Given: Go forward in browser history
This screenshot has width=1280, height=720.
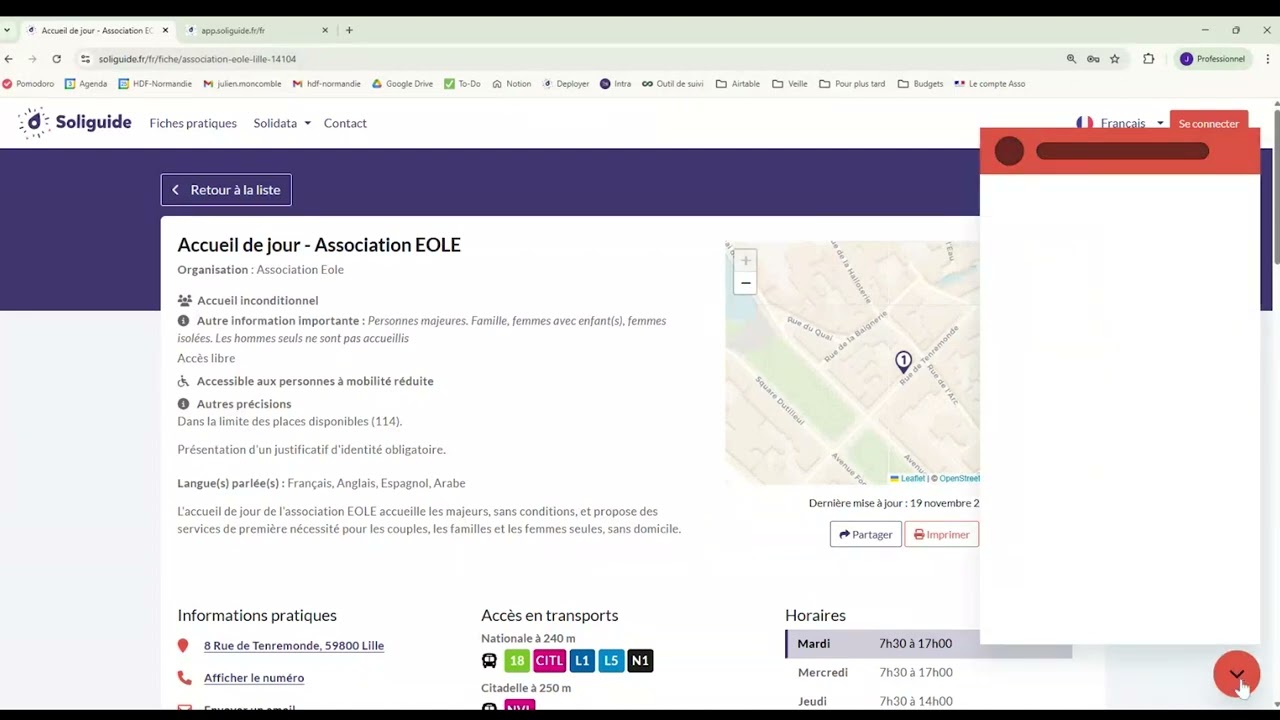Looking at the screenshot, I should click(x=32, y=59).
